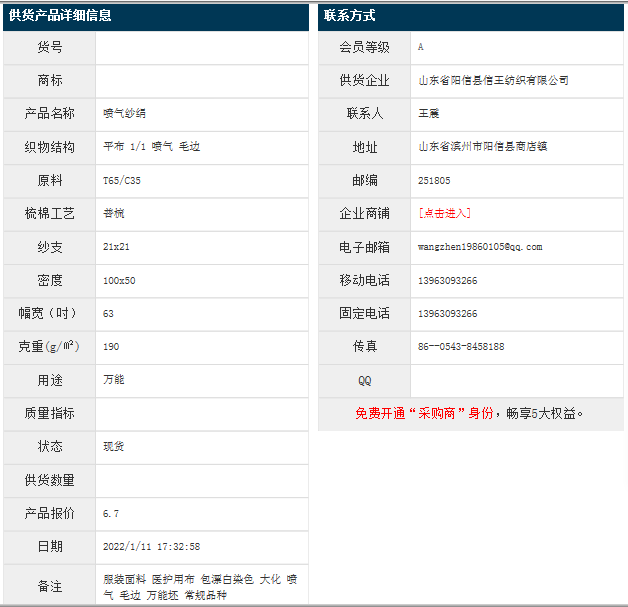Click the 供货产品详细信息 section header
The image size is (628, 607).
click(60, 15)
